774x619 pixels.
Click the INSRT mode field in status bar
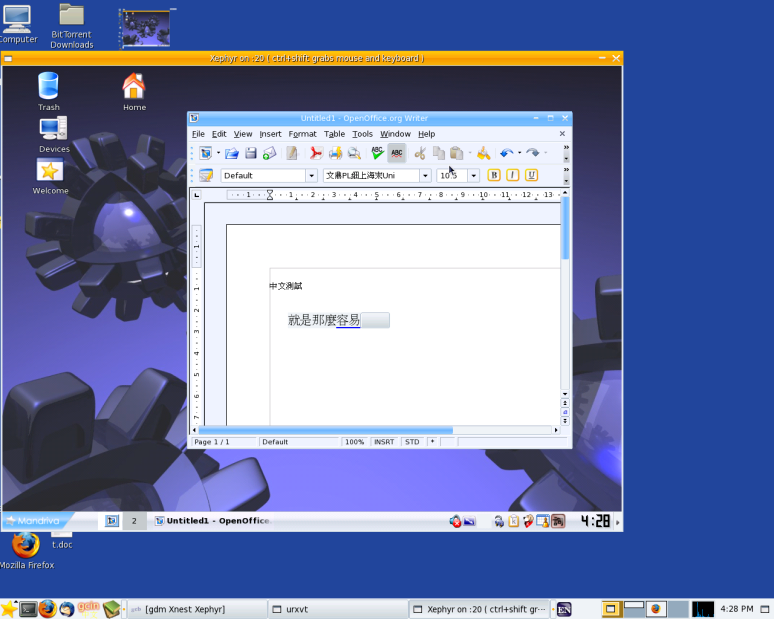pyautogui.click(x=384, y=441)
